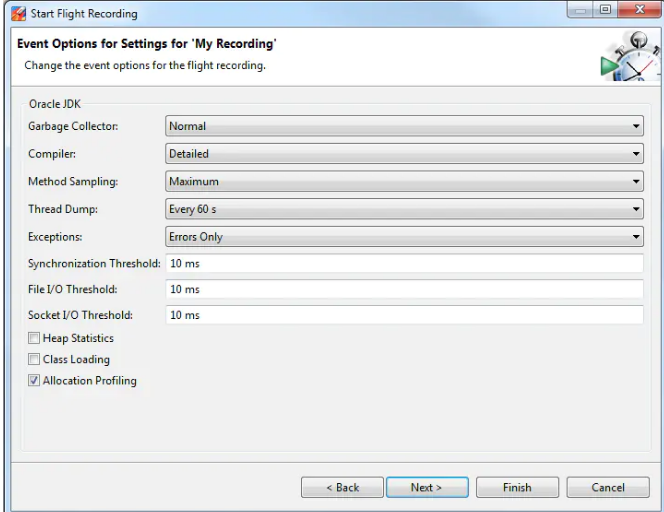This screenshot has height=512, width=664.
Task: Enable the Class Loading checkbox
Action: (x=34, y=359)
